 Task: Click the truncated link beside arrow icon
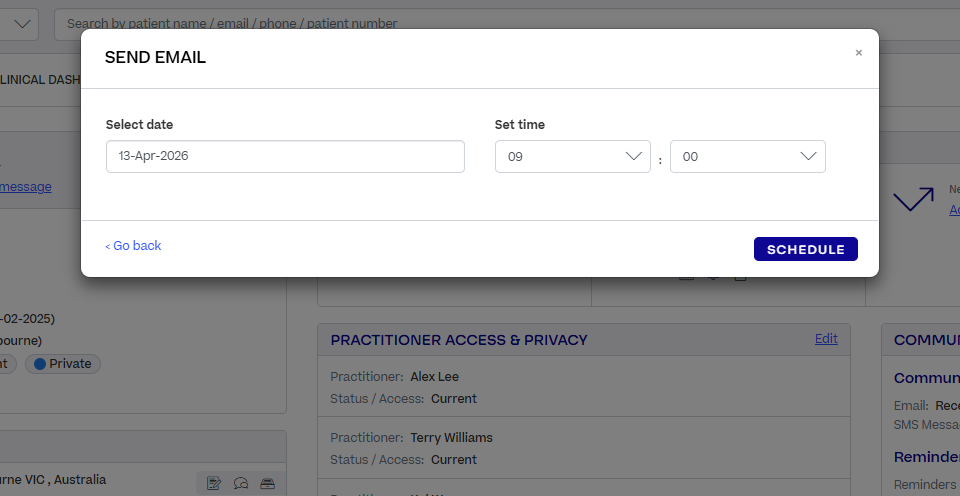coord(954,209)
